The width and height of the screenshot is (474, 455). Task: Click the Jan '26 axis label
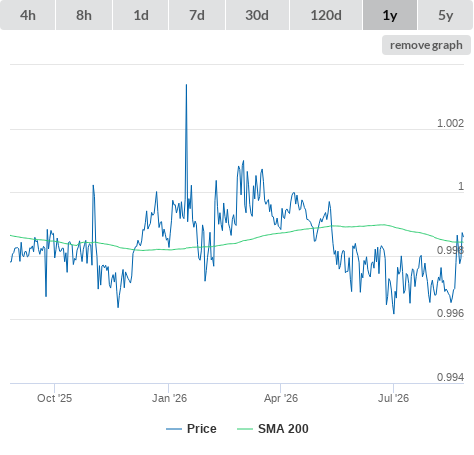coord(169,398)
